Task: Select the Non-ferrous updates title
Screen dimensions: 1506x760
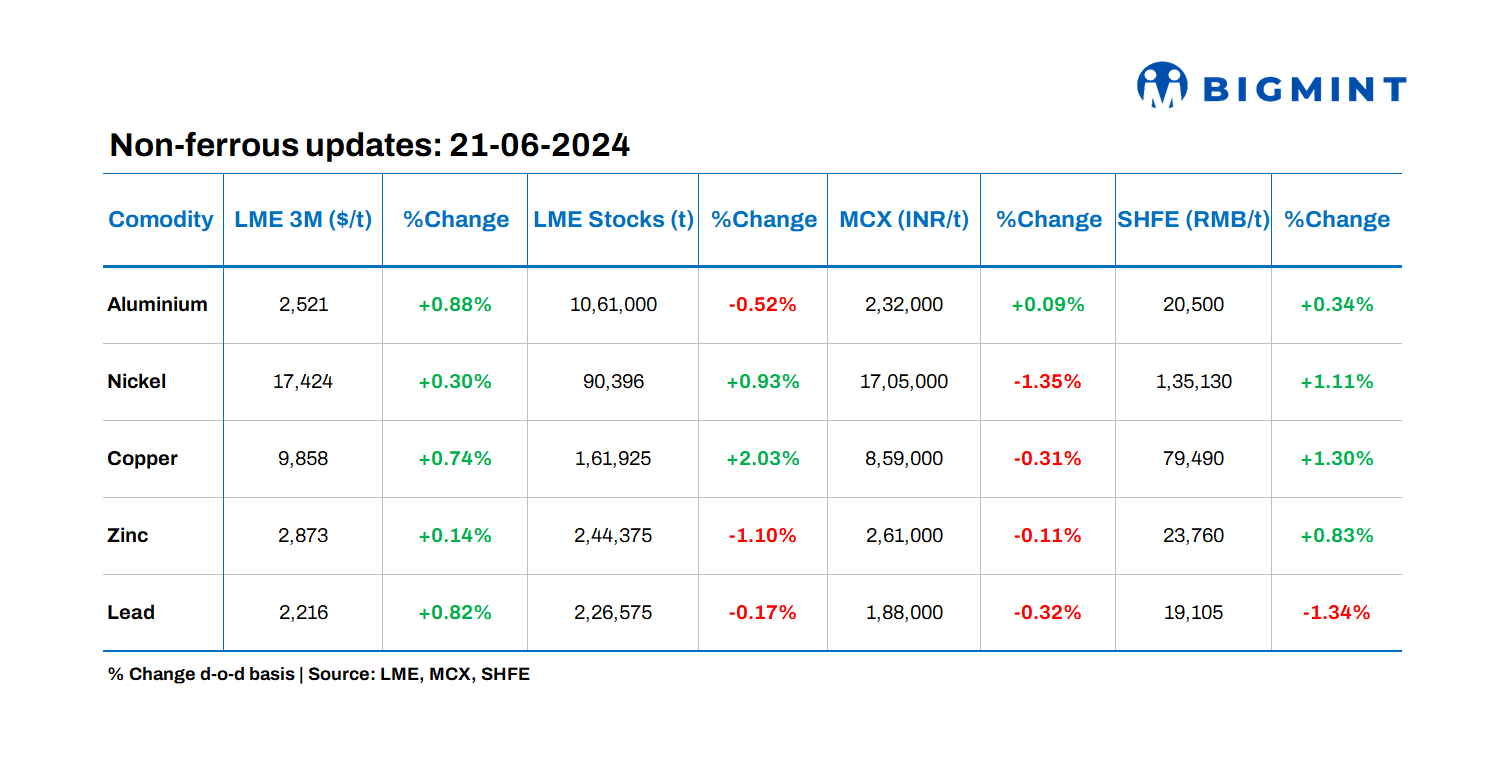Action: pyautogui.click(x=369, y=145)
